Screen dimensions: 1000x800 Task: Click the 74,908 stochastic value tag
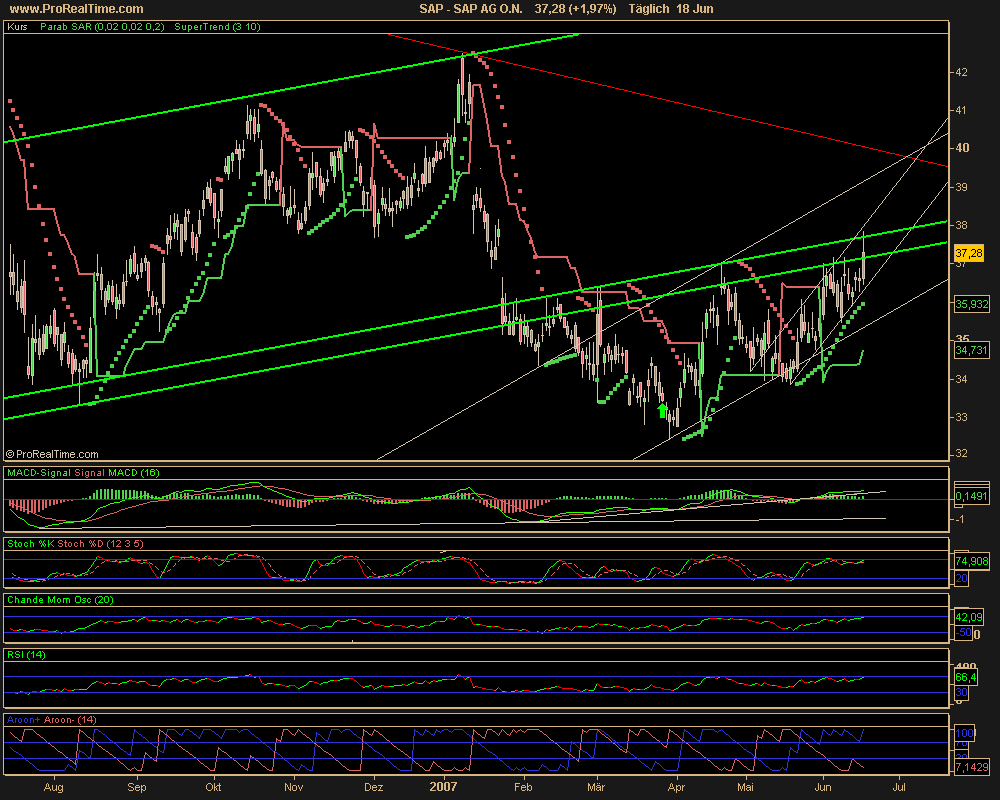pos(971,561)
